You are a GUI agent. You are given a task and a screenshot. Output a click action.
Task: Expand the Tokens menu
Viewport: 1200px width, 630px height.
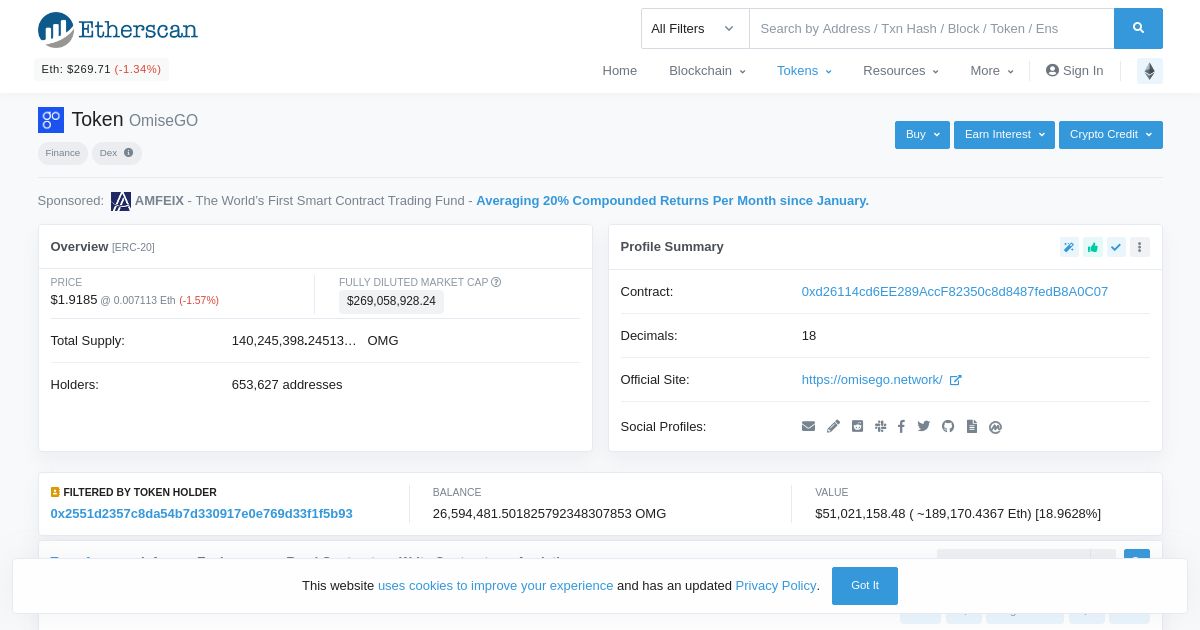[804, 71]
